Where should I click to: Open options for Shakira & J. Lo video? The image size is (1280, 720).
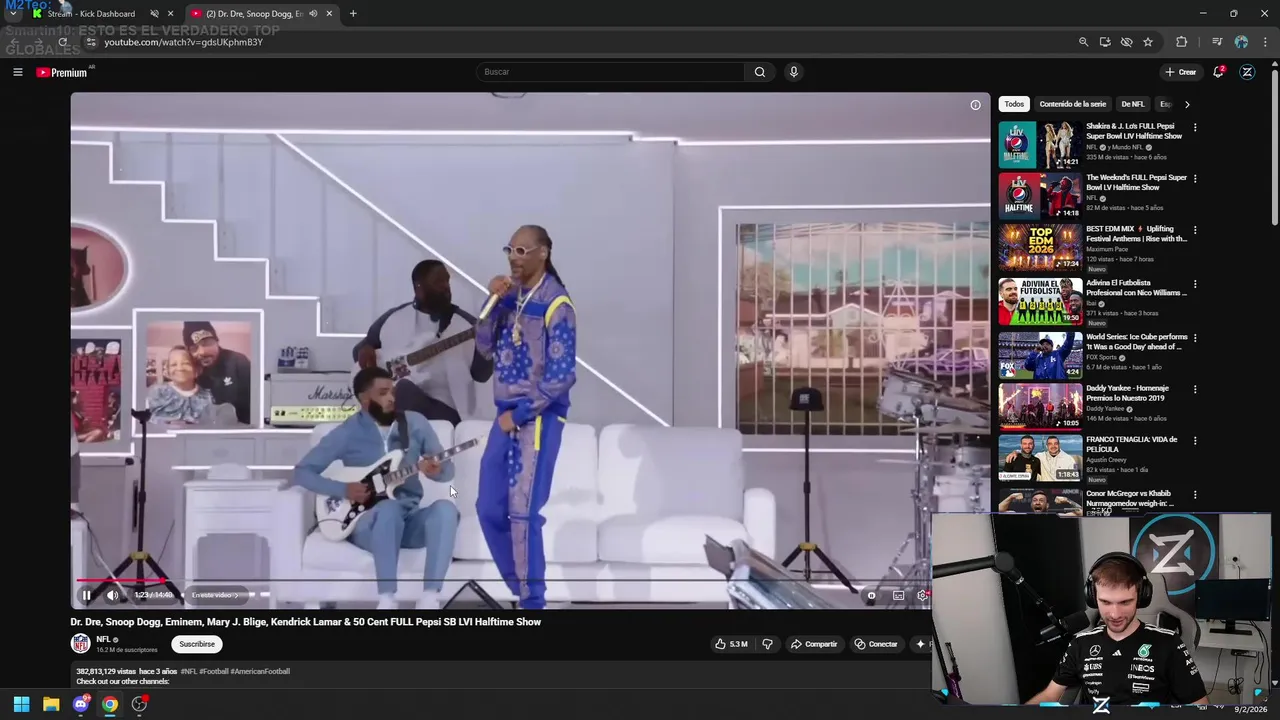[x=1195, y=128]
